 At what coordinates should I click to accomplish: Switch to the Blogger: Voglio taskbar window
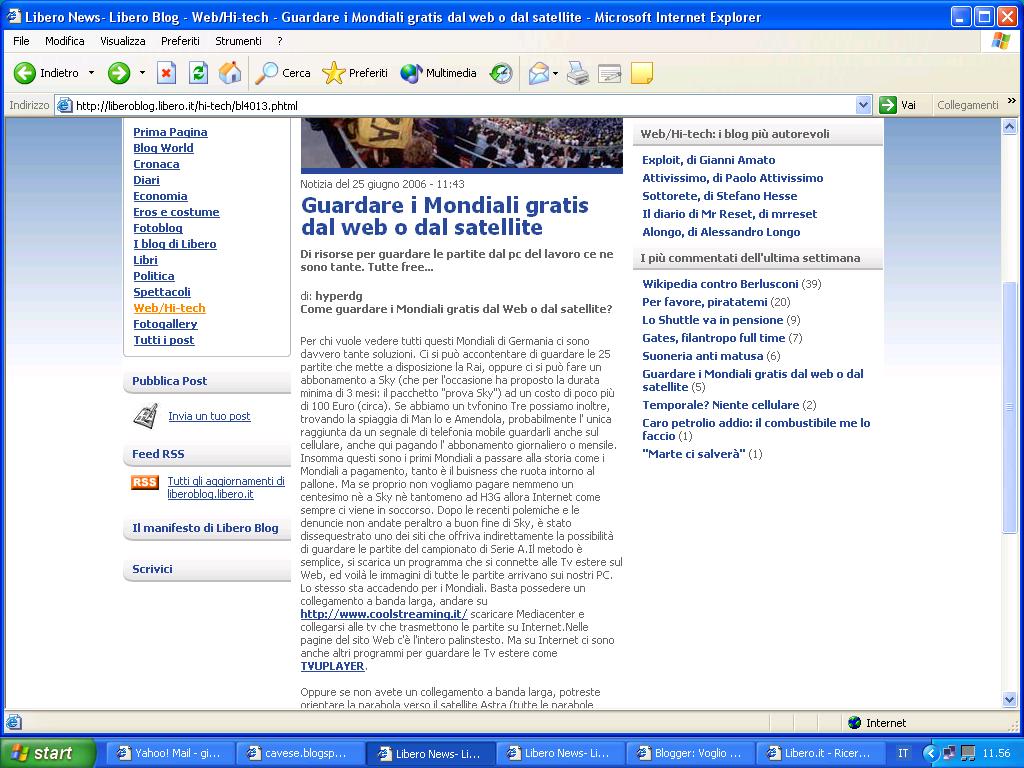[690, 753]
